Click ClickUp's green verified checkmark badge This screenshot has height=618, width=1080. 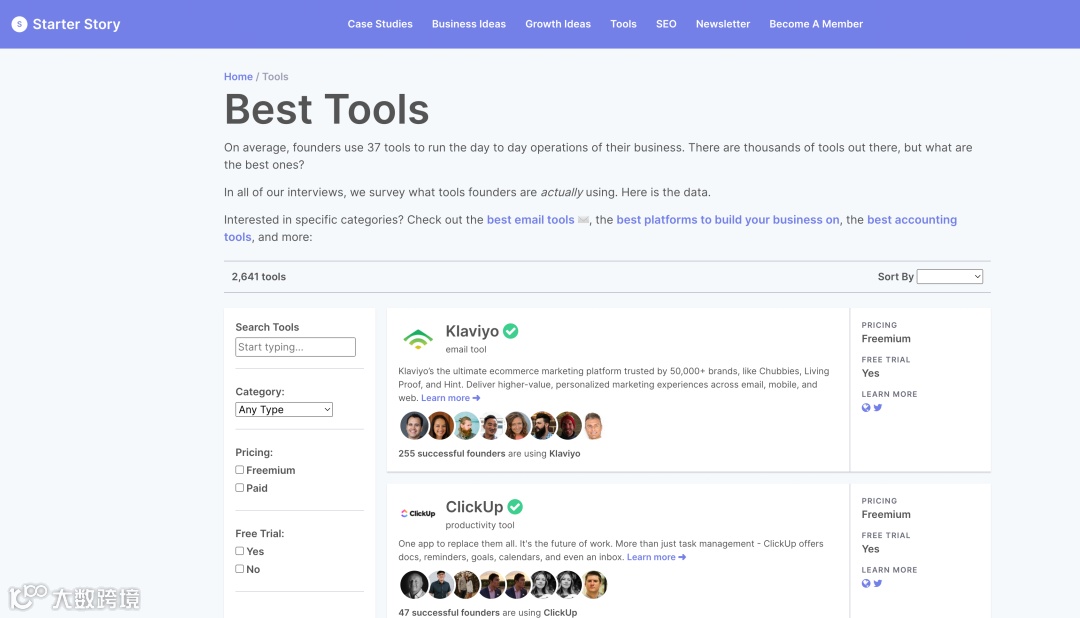pyautogui.click(x=515, y=507)
